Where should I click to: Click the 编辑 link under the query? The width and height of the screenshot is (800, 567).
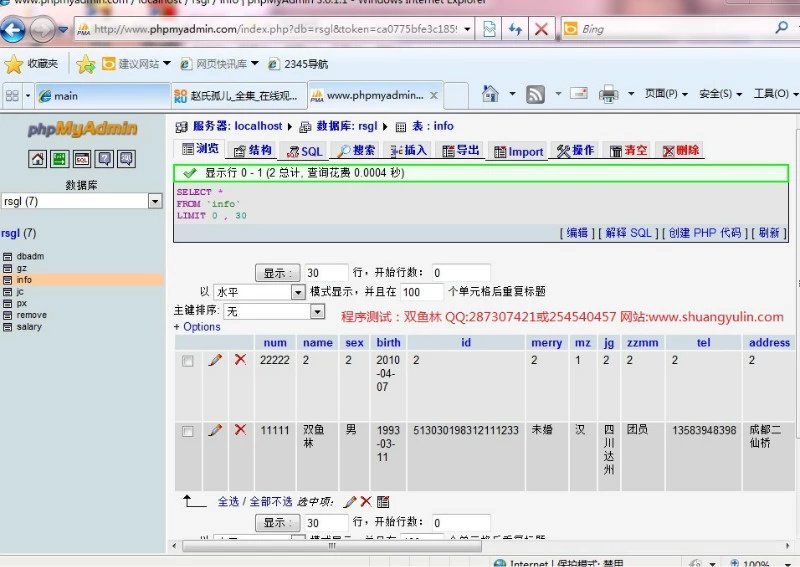pyautogui.click(x=577, y=233)
